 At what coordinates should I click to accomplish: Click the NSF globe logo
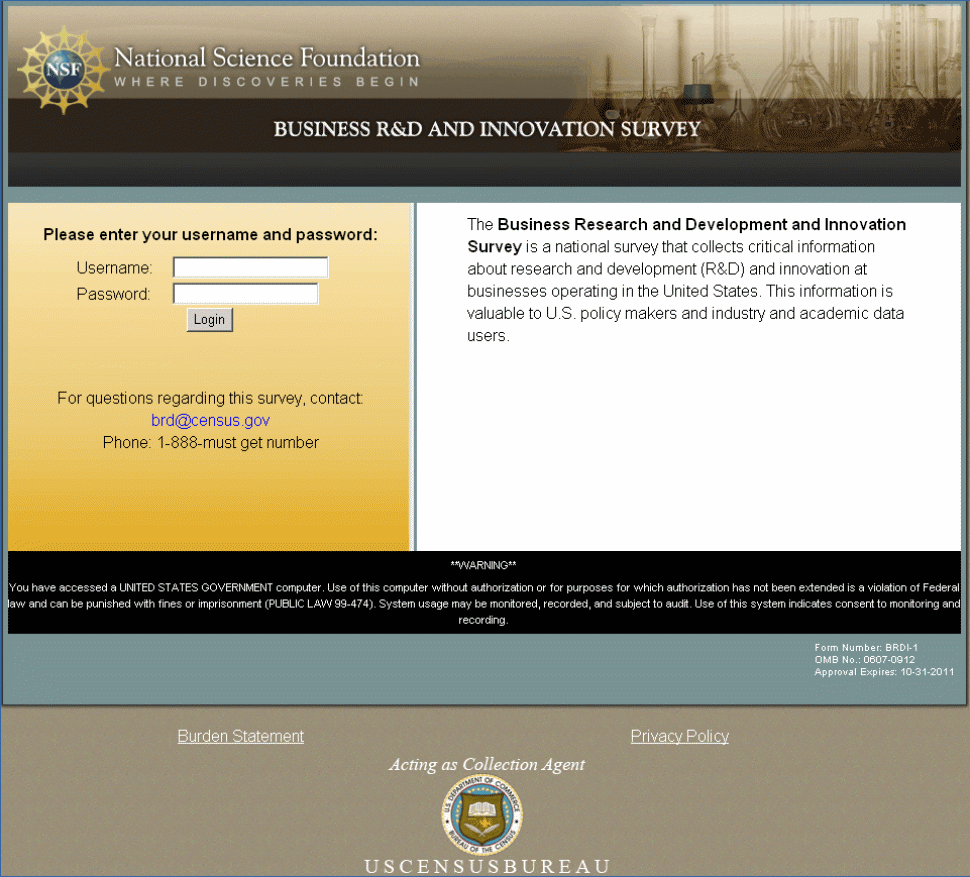pyautogui.click(x=61, y=69)
